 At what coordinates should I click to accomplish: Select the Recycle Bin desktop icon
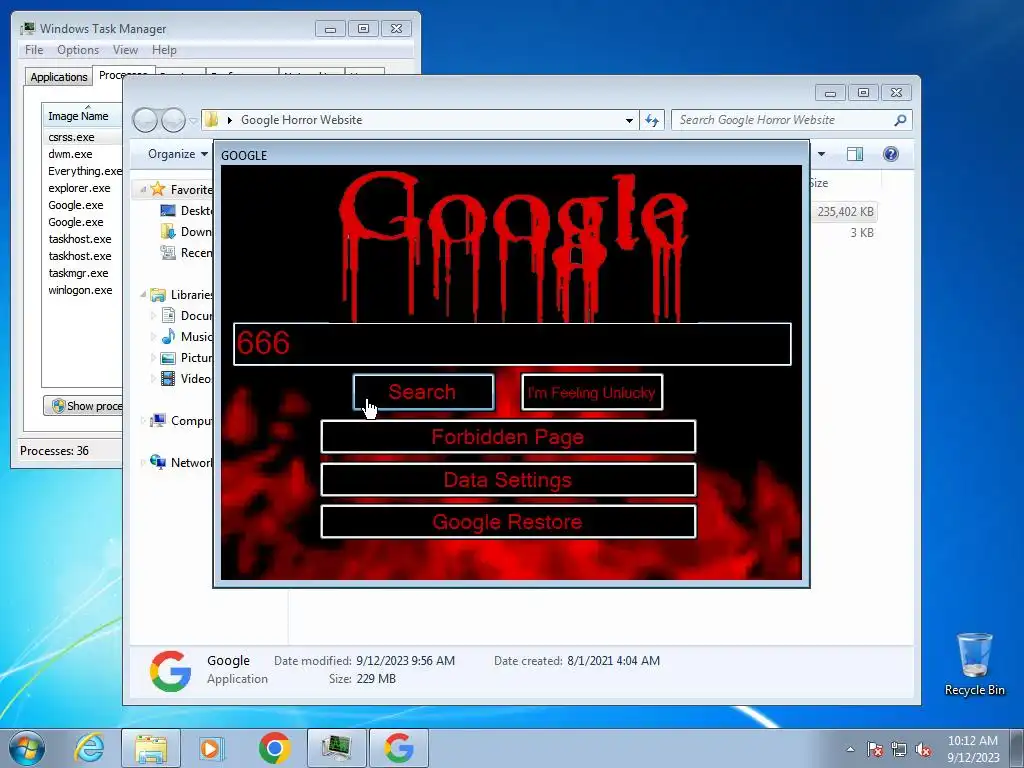(x=974, y=664)
